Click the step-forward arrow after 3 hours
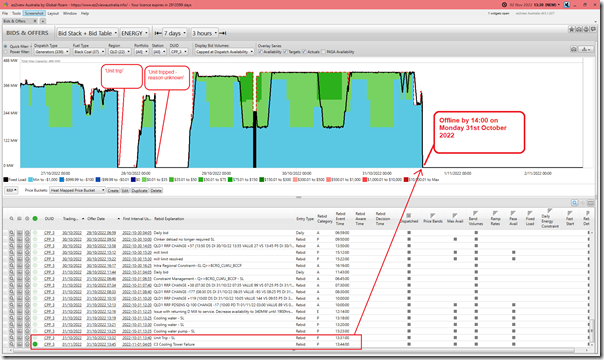Screen dimensions: 604x360 point(223,33)
